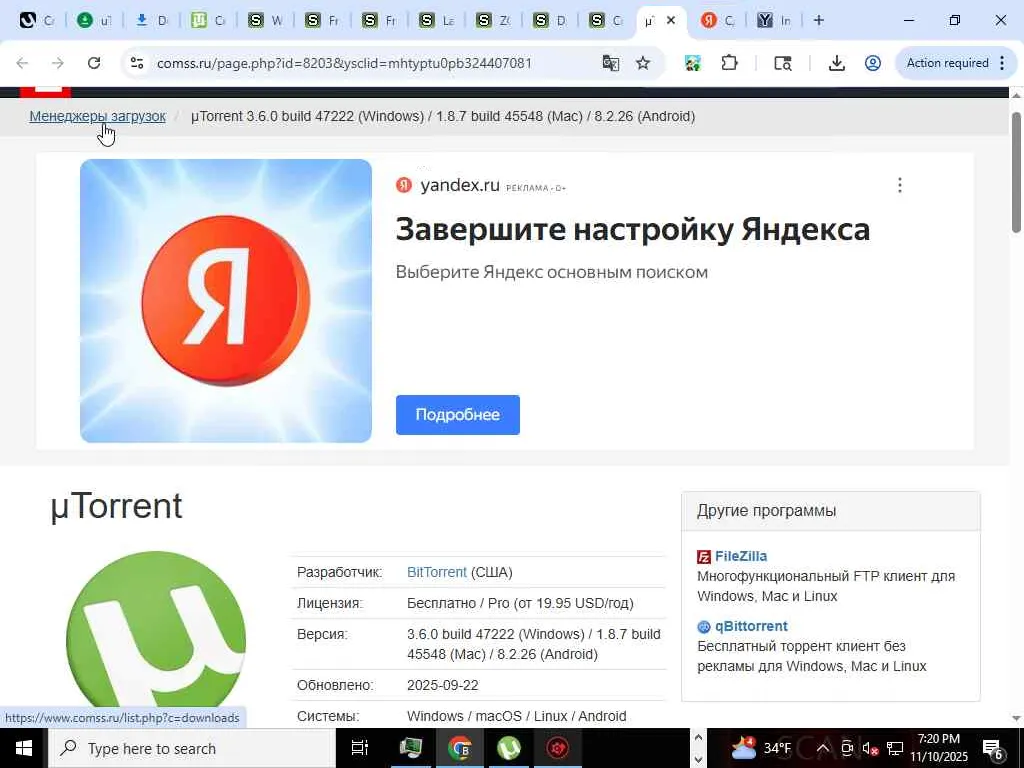Open µTorrent app from the taskbar

(509, 748)
